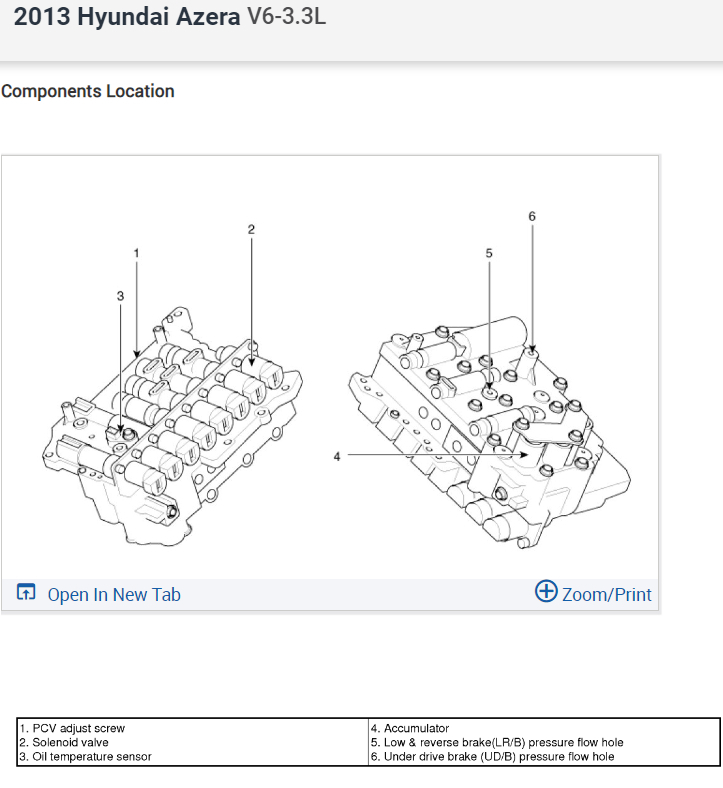Click the 2013 Hyundai Azera title
This screenshot has width=723, height=788.
[127, 17]
